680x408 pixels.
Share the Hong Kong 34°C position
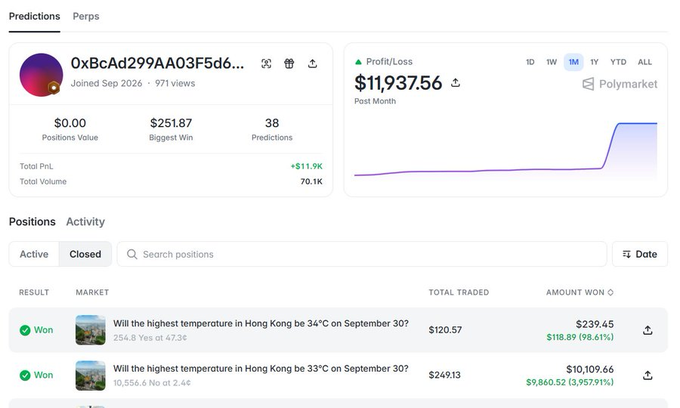pyautogui.click(x=647, y=330)
